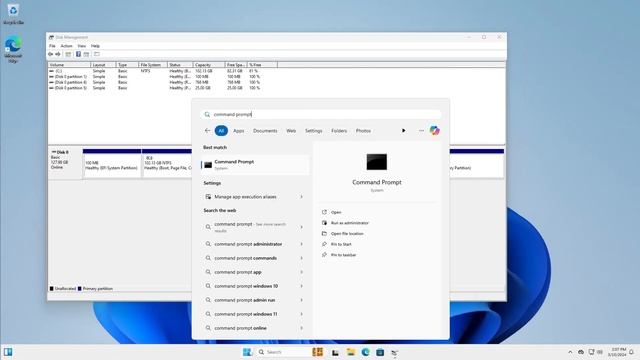Click the Capacity column header
640x360 pixels.
coord(209,65)
